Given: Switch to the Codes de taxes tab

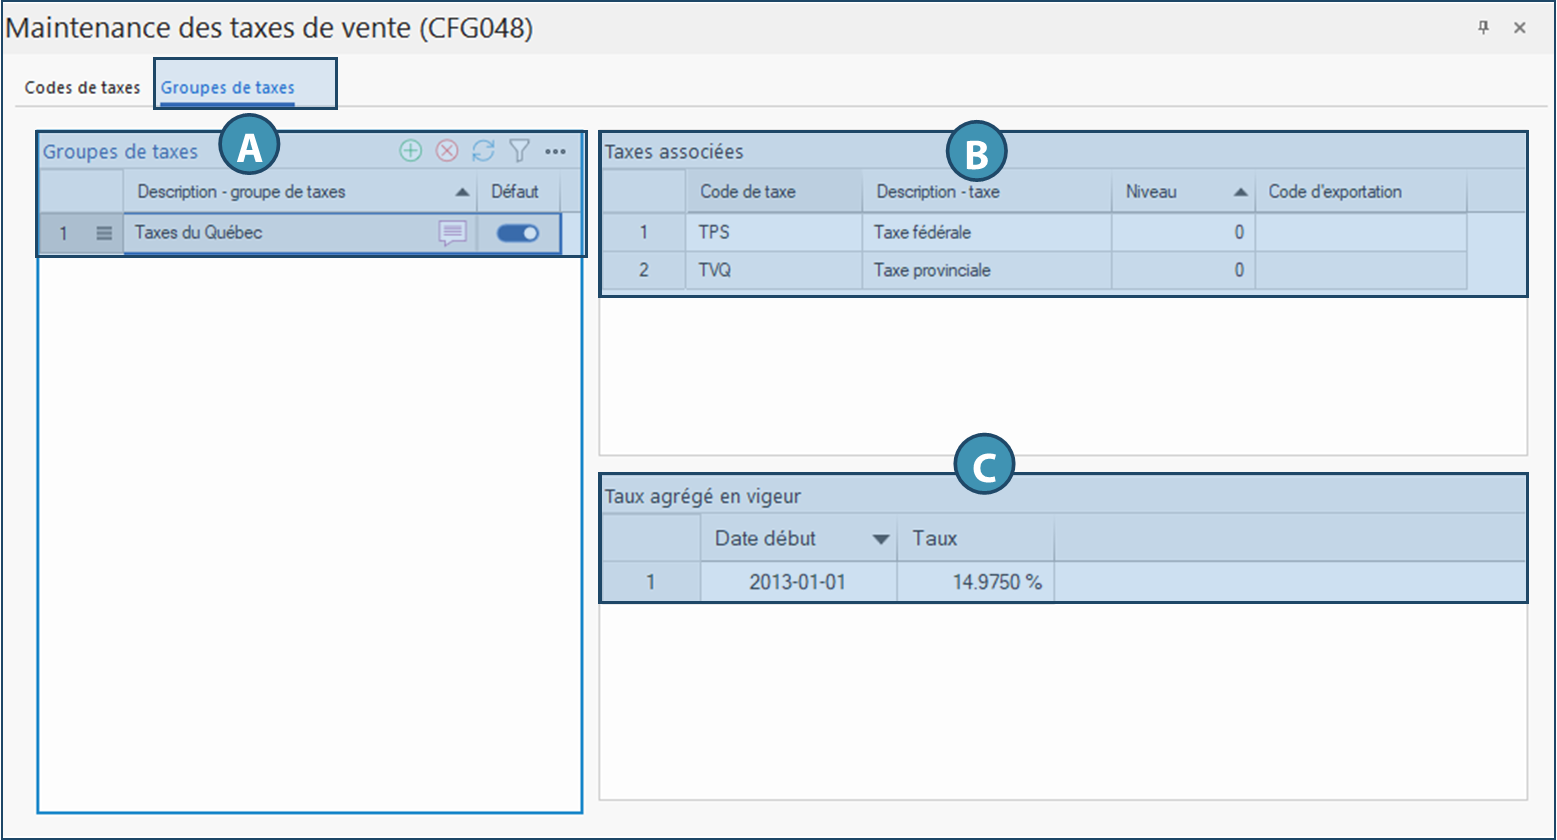Looking at the screenshot, I should click(x=82, y=87).
